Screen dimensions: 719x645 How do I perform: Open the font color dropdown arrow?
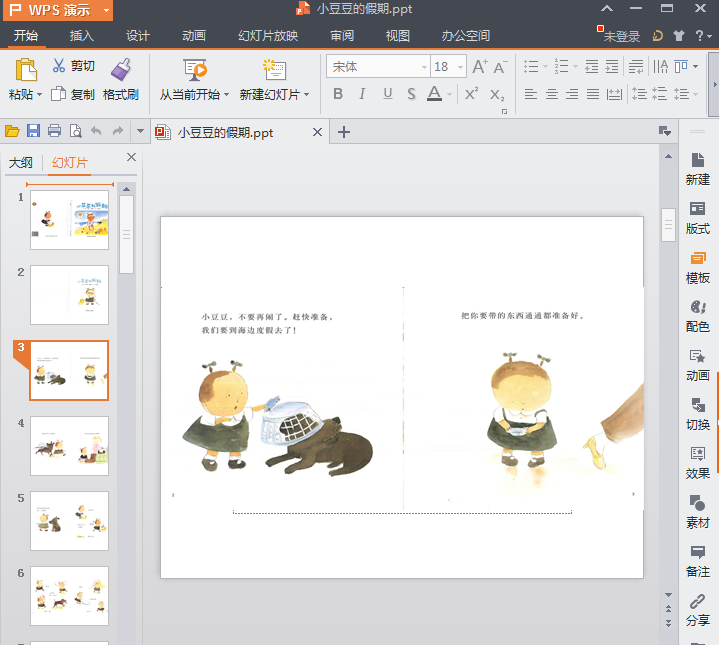[x=449, y=94]
